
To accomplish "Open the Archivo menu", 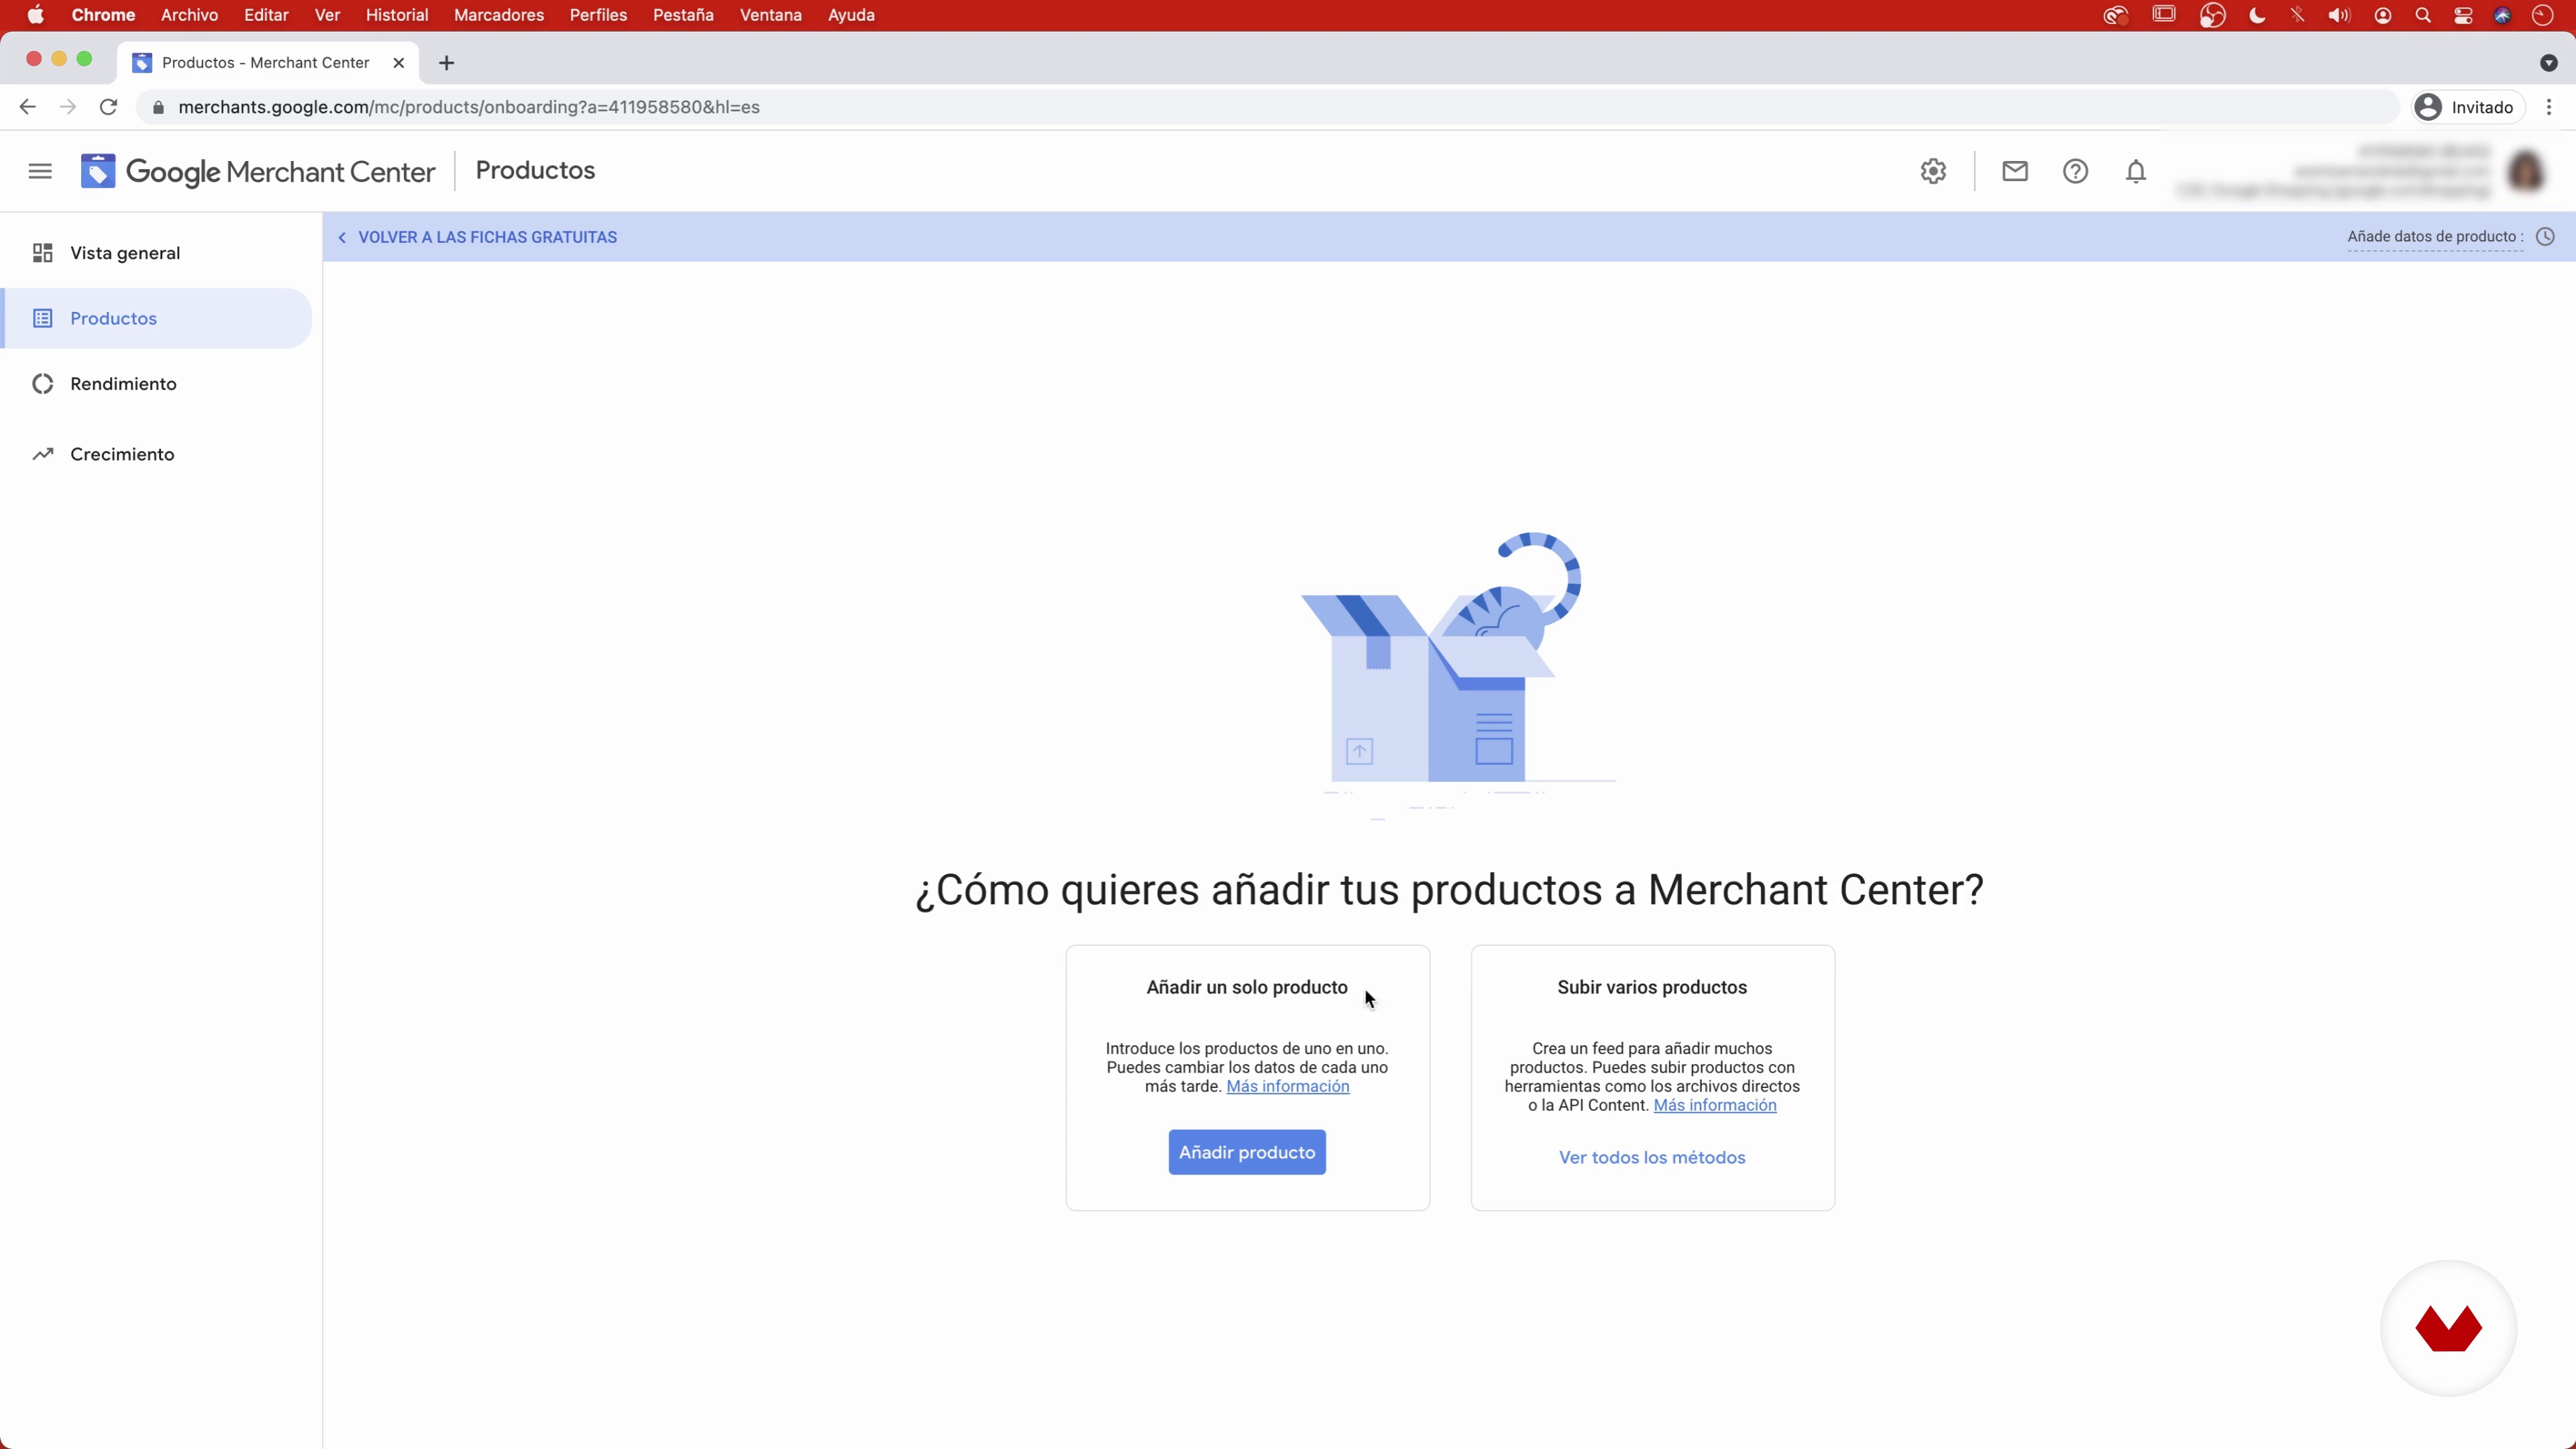I will (189, 15).
